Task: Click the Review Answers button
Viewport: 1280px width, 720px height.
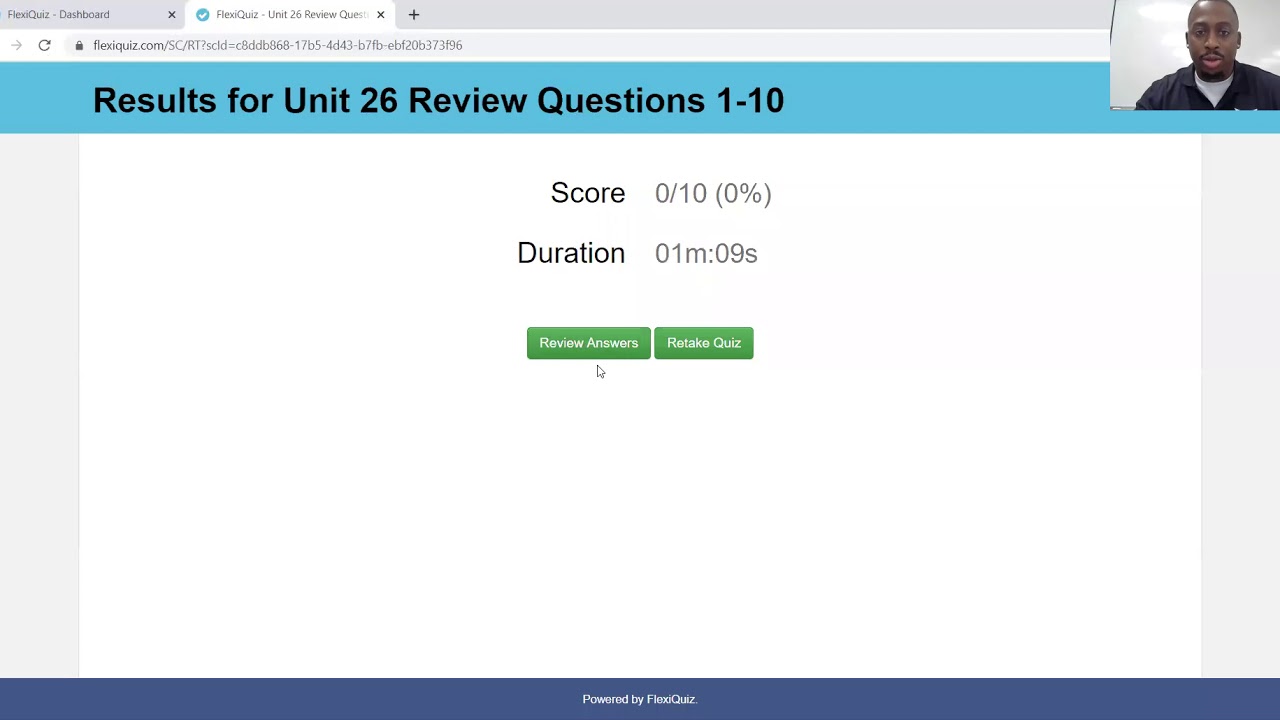Action: 588,343
